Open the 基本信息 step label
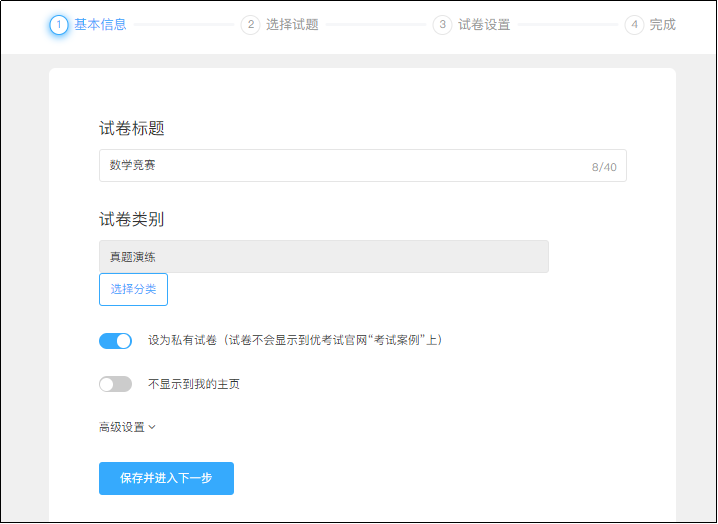Image resolution: width=718 pixels, height=524 pixels. click(x=100, y=25)
